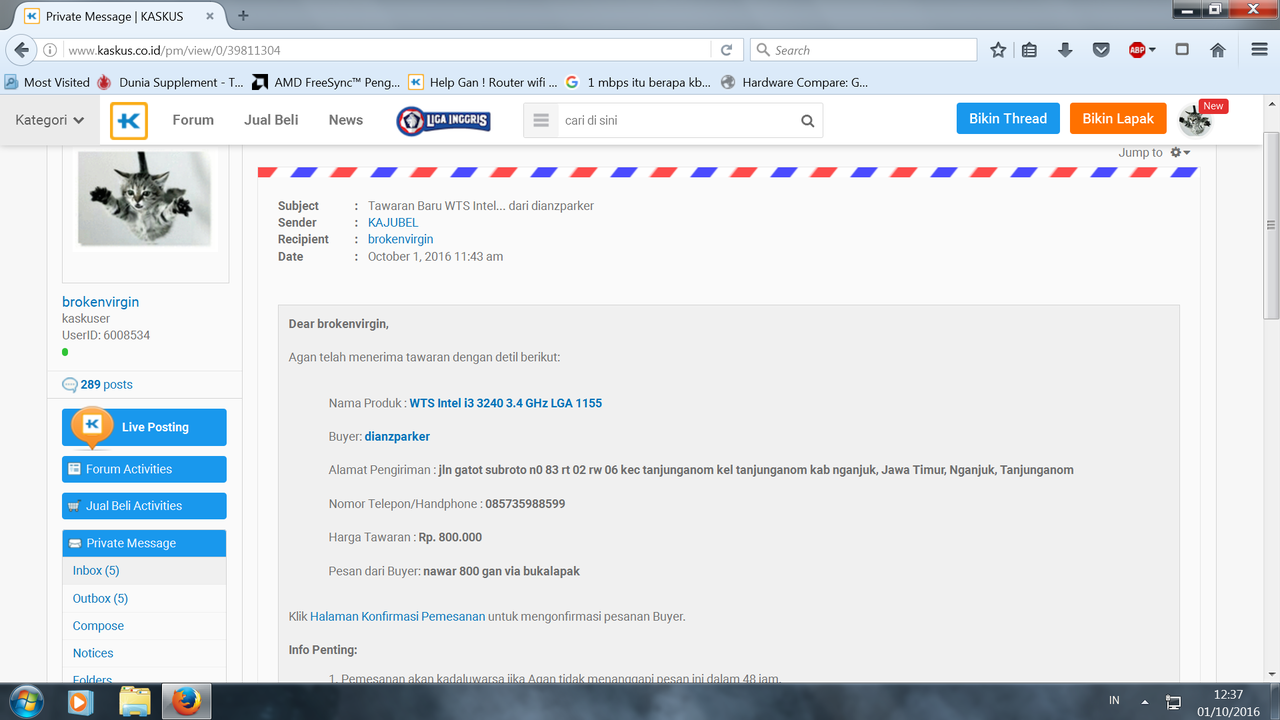
Task: Open the bookmarks library icon
Action: 1029,50
